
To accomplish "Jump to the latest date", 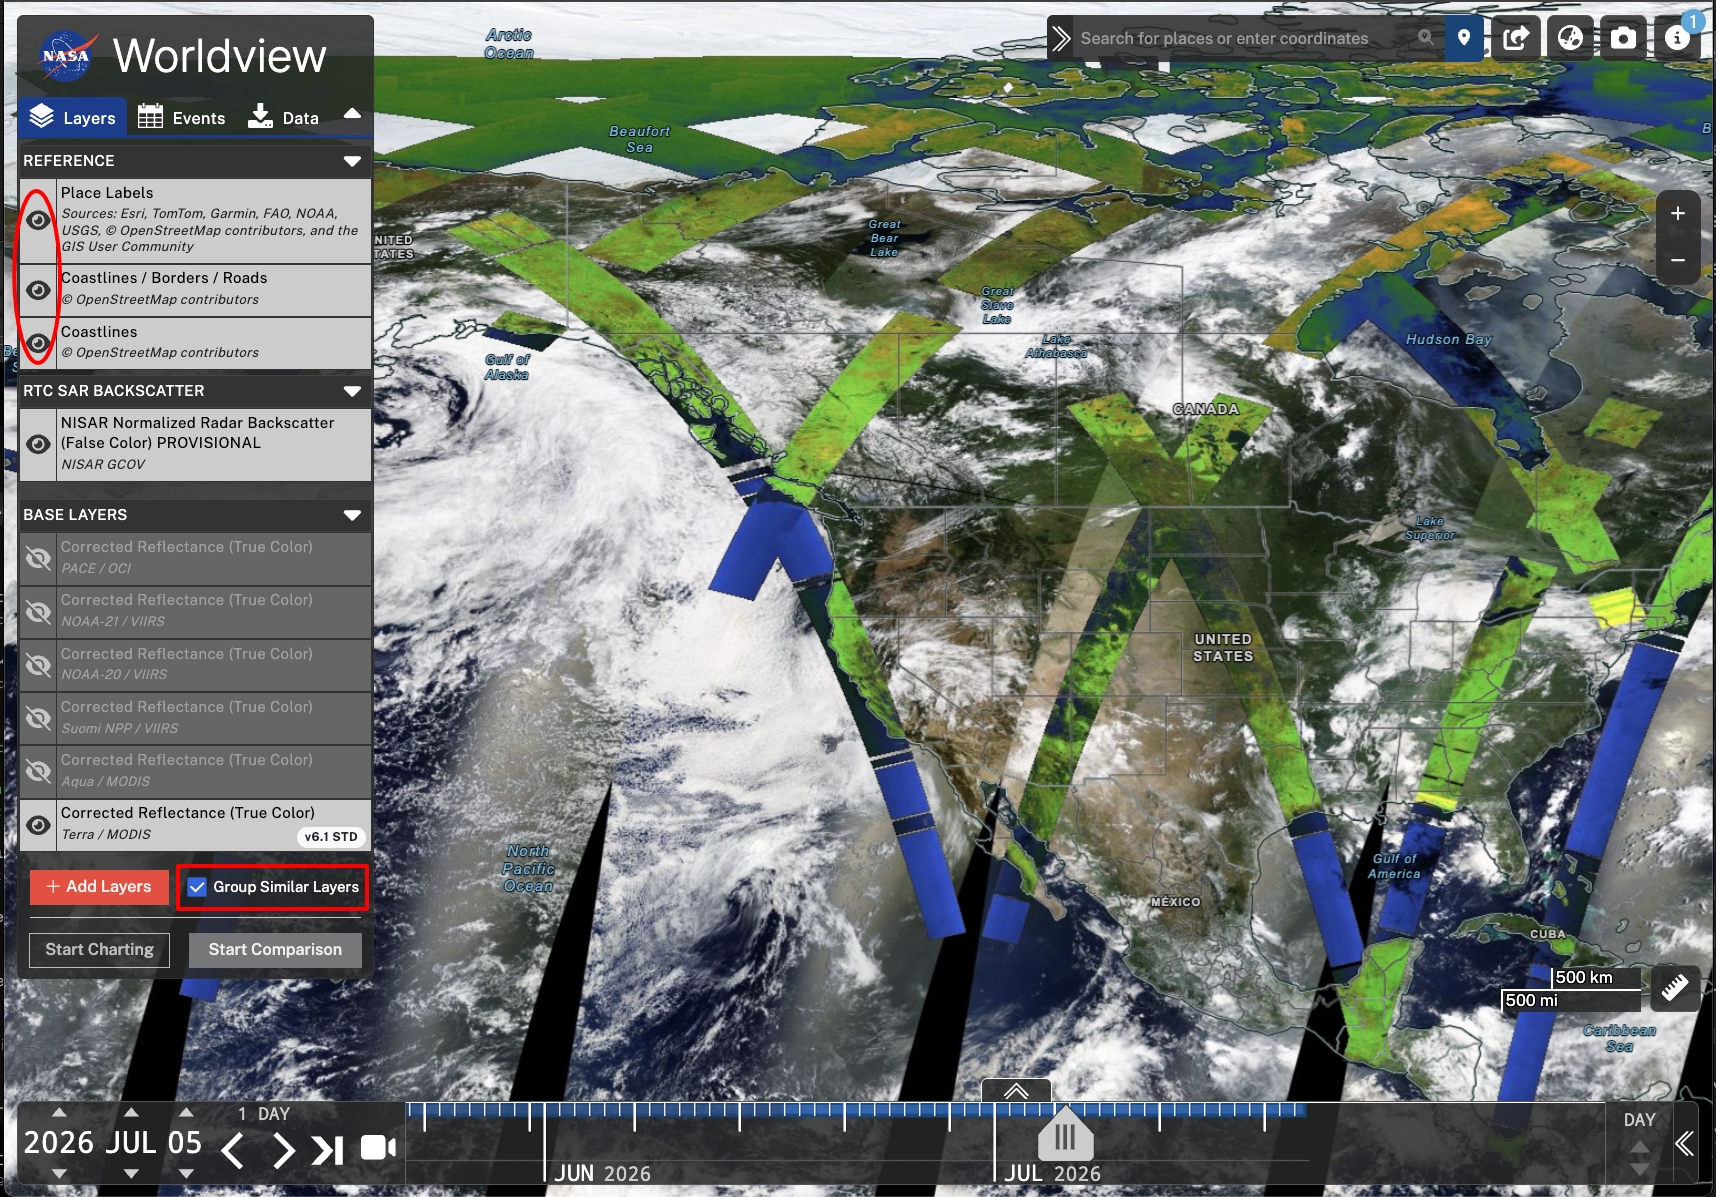I will [327, 1151].
